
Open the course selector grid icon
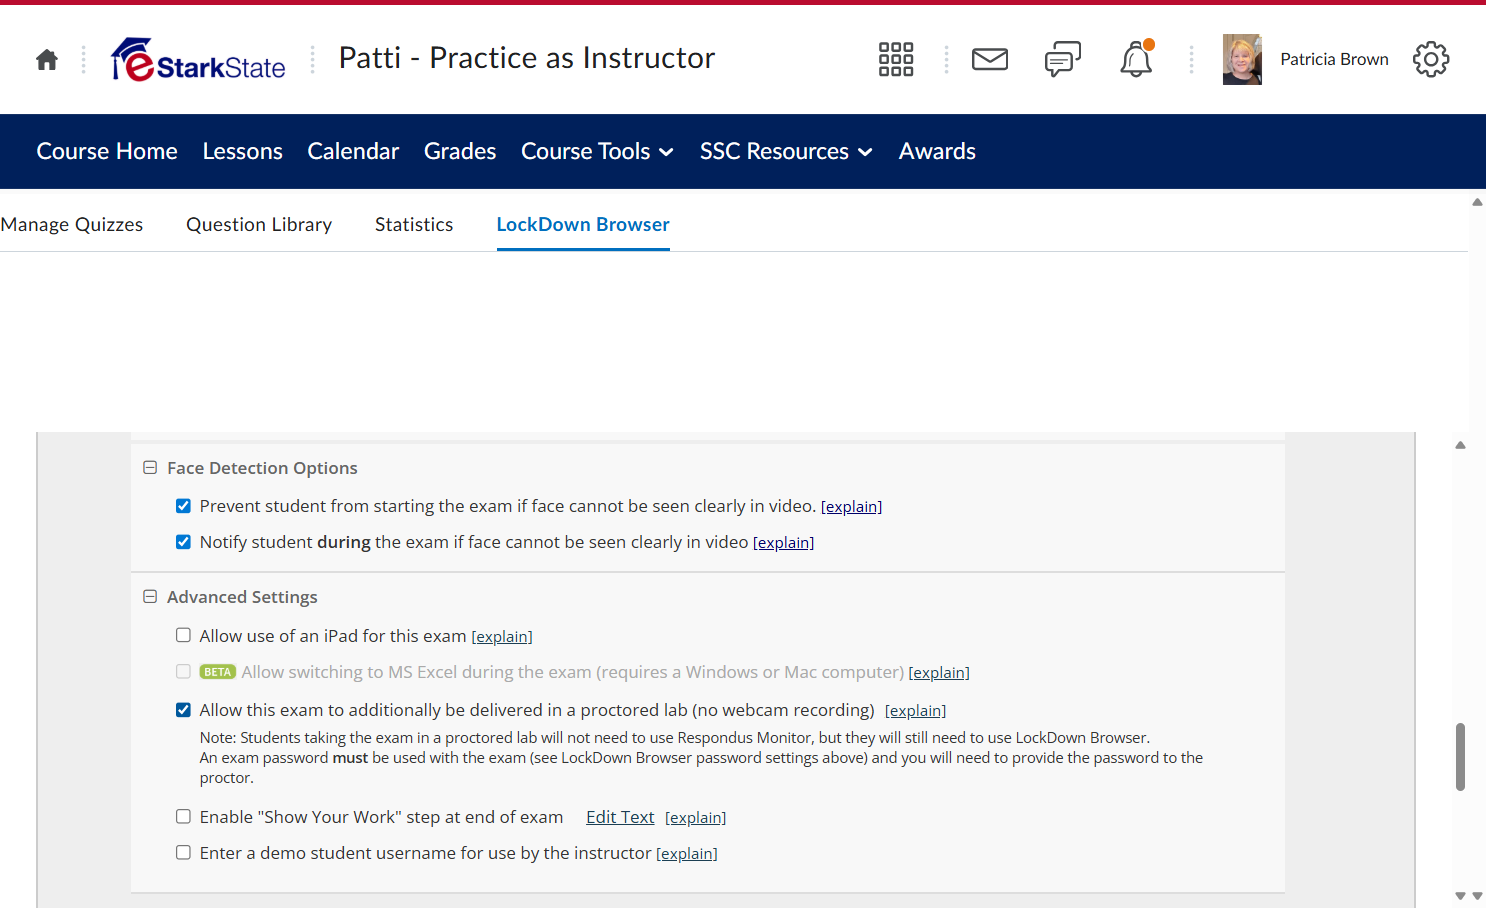click(x=896, y=60)
